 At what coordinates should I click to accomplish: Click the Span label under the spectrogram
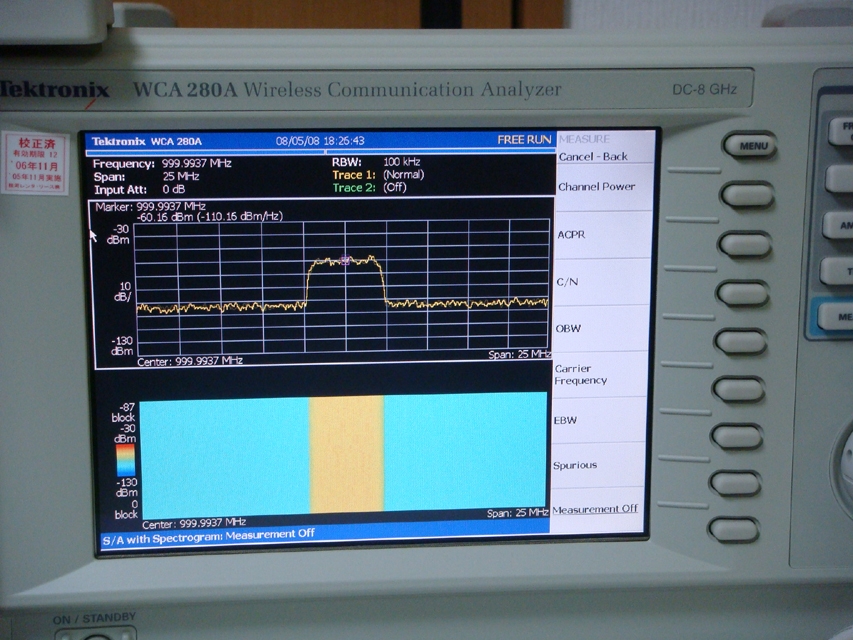(517, 513)
